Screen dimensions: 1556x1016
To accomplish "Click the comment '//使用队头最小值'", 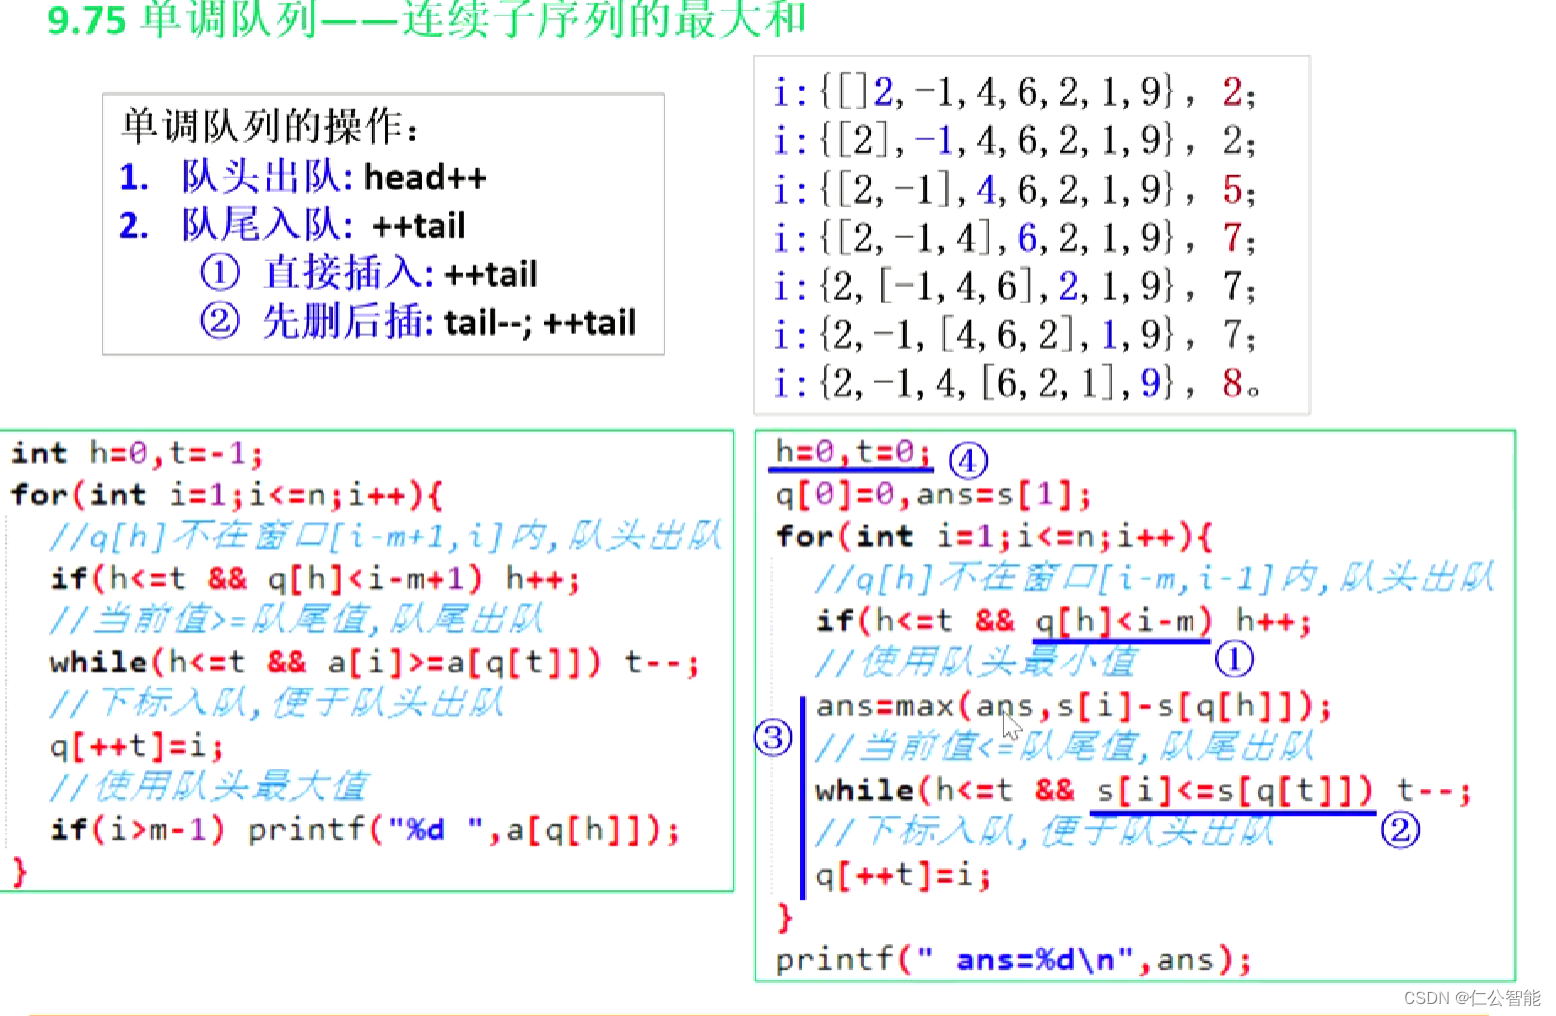I will [x=976, y=661].
